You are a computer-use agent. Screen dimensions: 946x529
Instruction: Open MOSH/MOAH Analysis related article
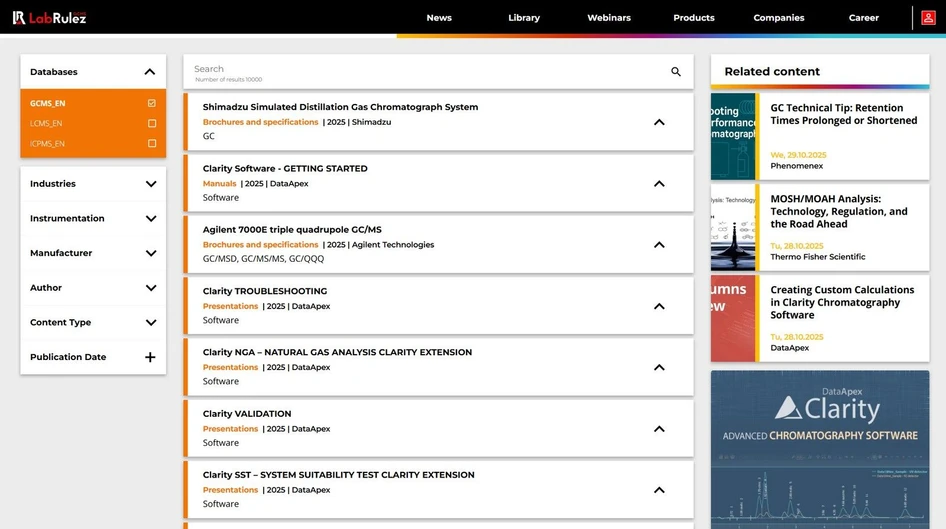point(838,211)
